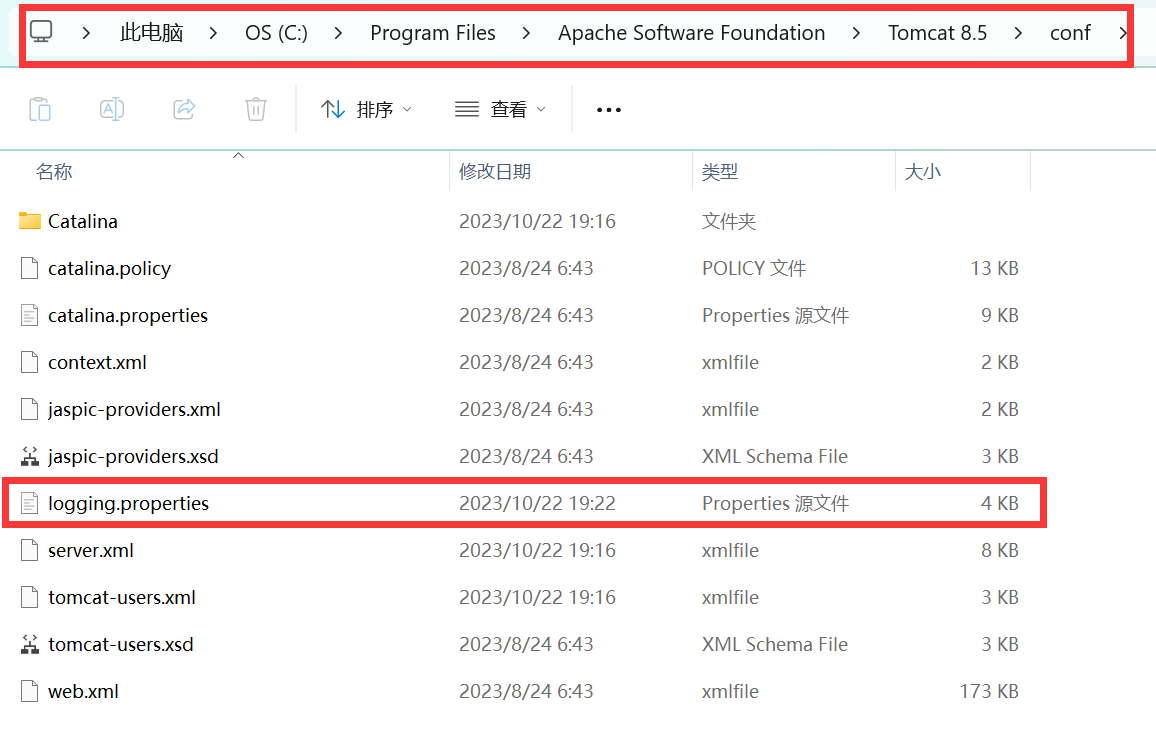The width and height of the screenshot is (1156, 741).
Task: Select the catalina.policy file name
Action: [x=109, y=268]
